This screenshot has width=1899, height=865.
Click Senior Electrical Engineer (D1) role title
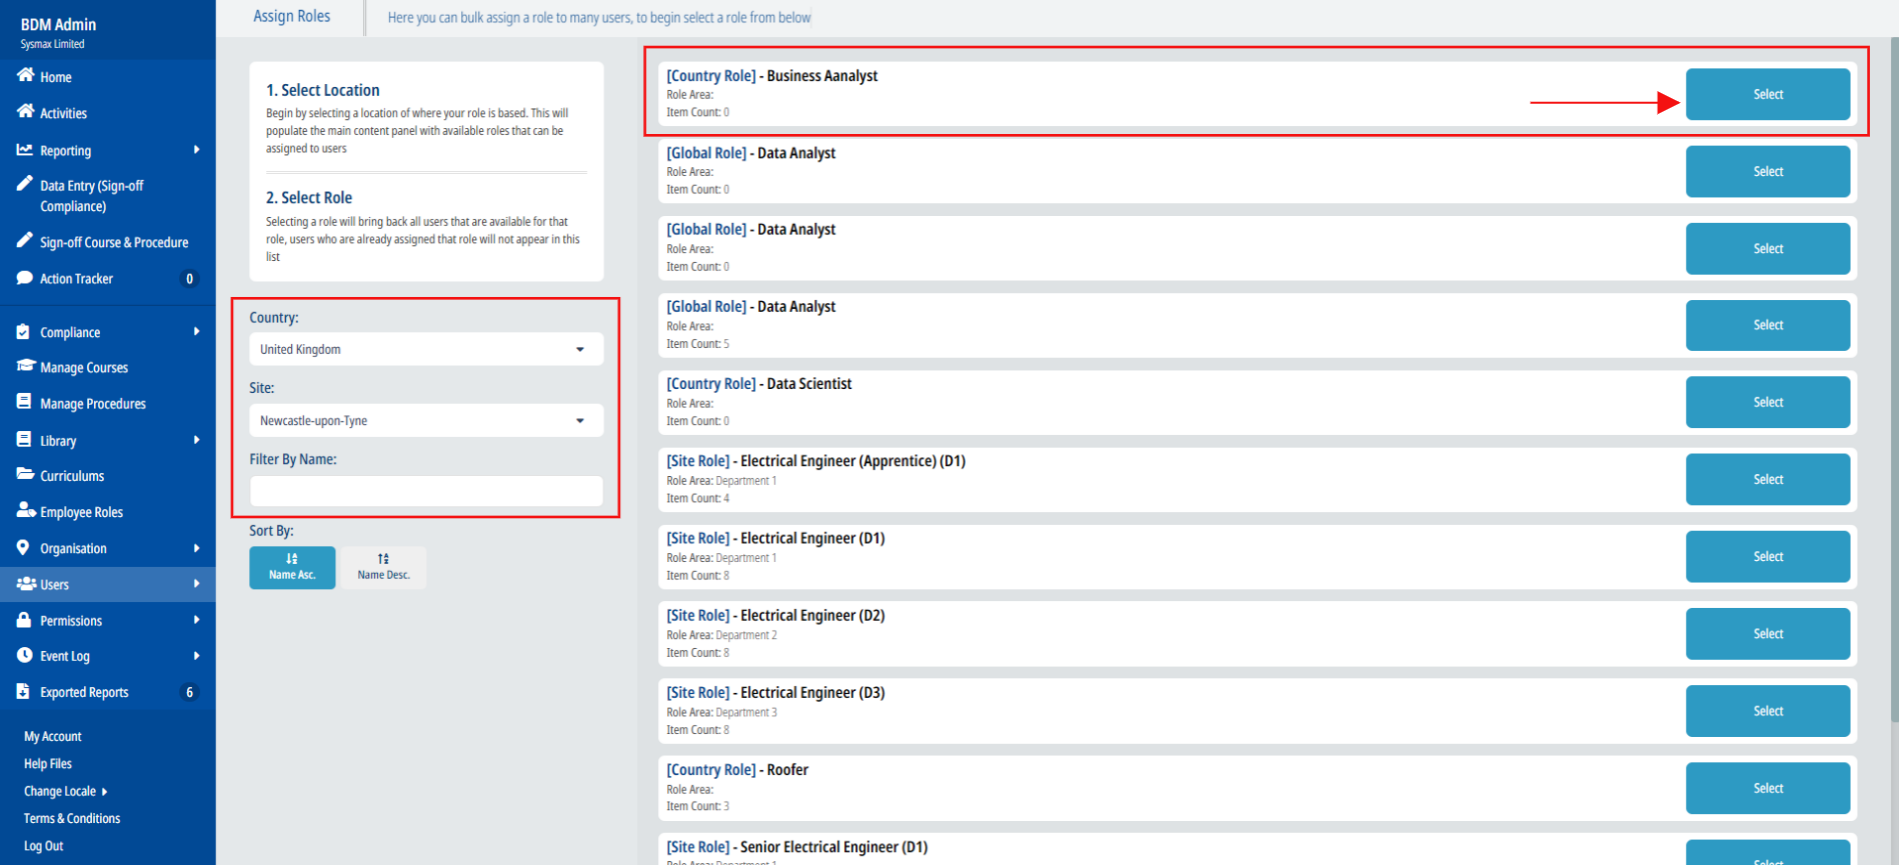tap(797, 847)
